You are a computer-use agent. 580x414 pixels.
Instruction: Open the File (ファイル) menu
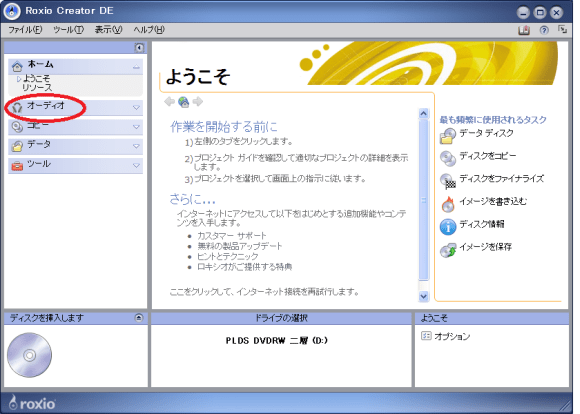click(x=25, y=30)
